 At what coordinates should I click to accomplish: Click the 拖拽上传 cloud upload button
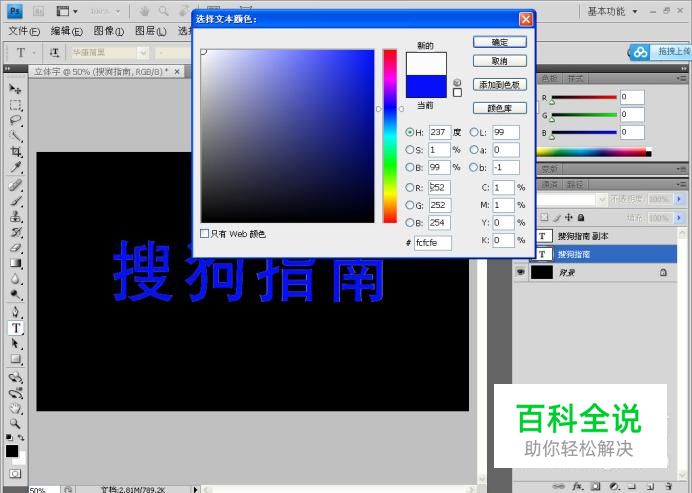[659, 52]
